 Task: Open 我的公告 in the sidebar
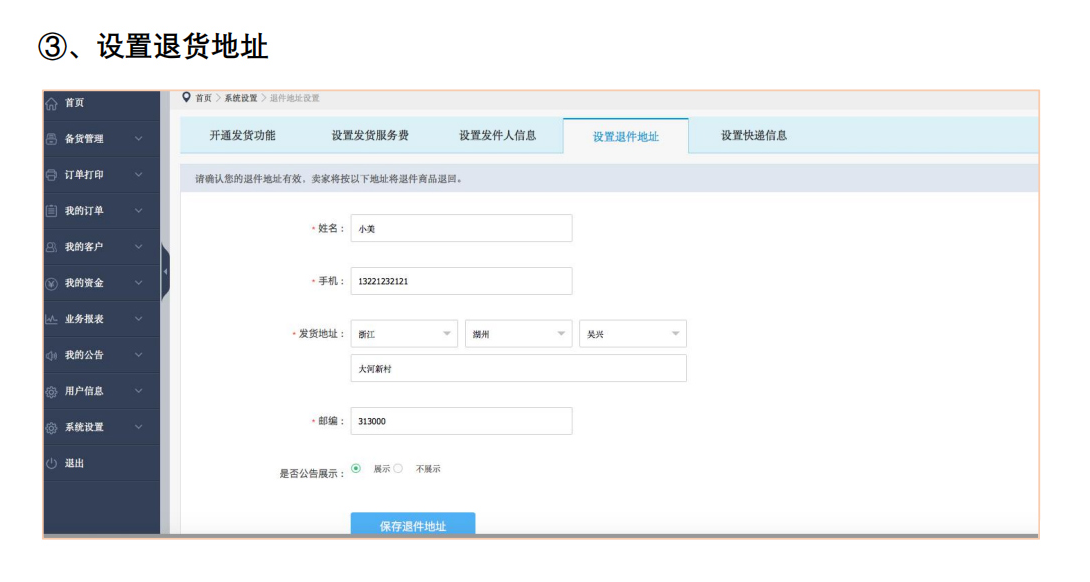tap(84, 355)
